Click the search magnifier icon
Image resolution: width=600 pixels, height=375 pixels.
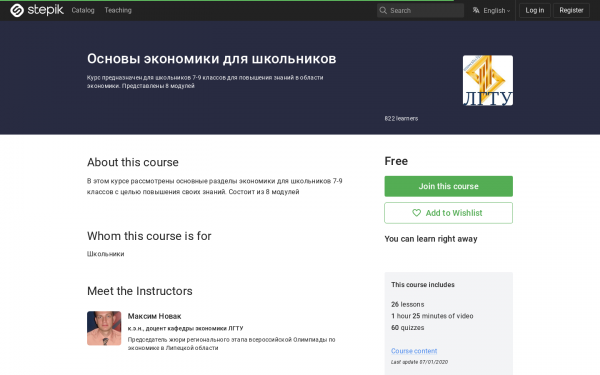383,10
